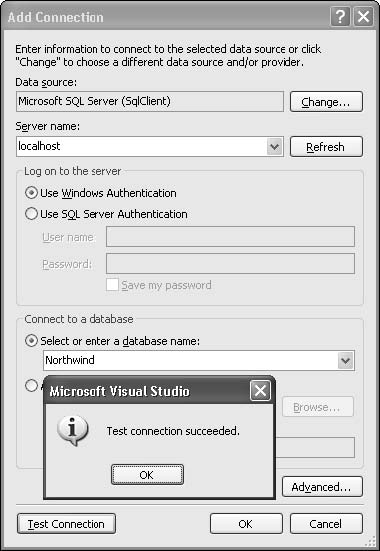380x551 pixels.
Task: Confirm Add Connection dialog with OK
Action: 246,524
